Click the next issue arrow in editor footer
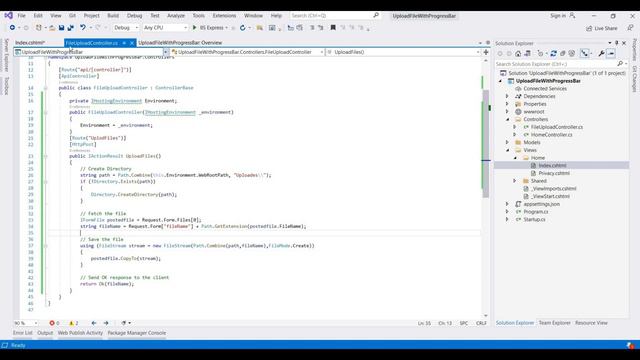Image resolution: width=640 pixels, height=360 pixels. (106, 323)
